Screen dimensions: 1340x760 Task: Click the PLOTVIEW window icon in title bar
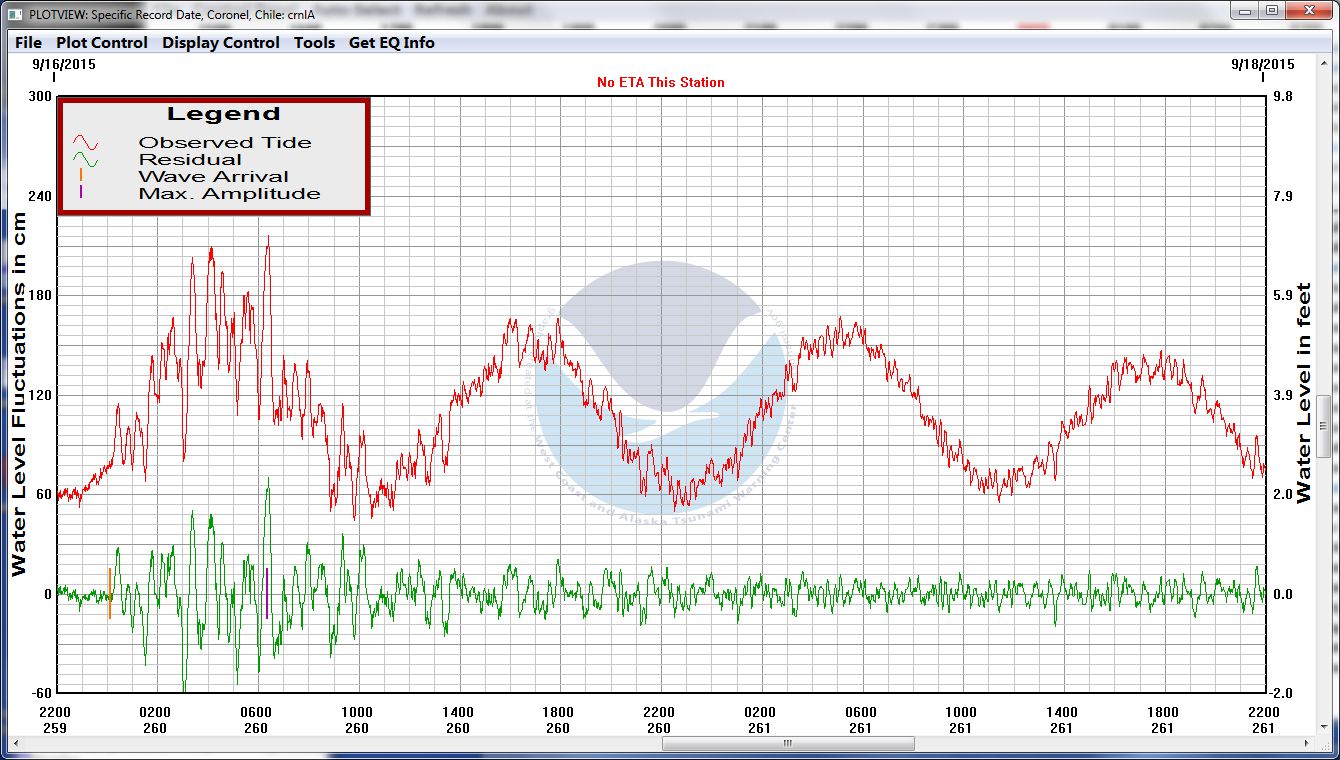[15, 14]
